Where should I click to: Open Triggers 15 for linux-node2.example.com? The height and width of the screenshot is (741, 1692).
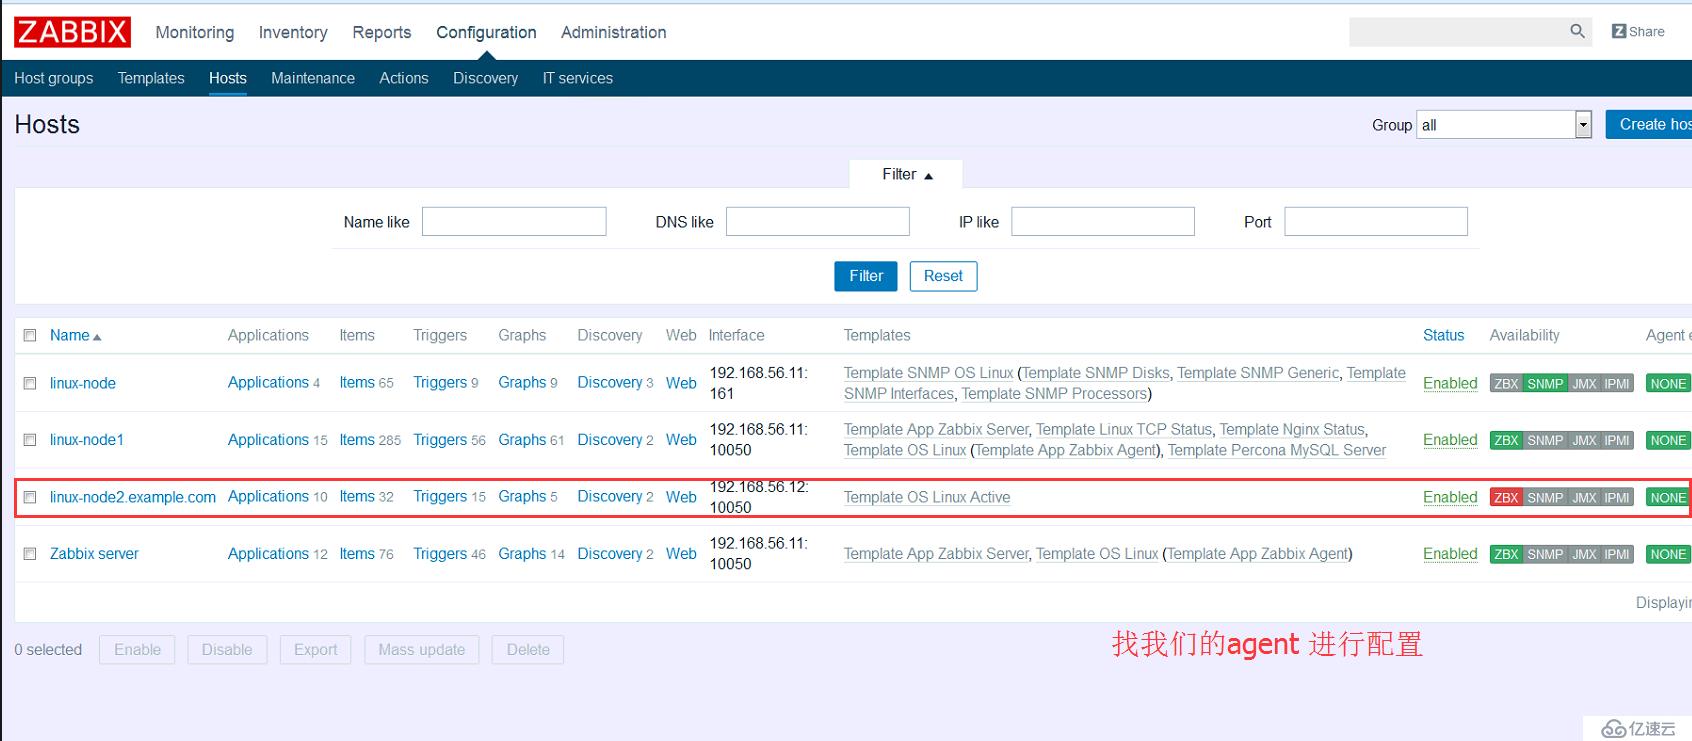point(440,496)
